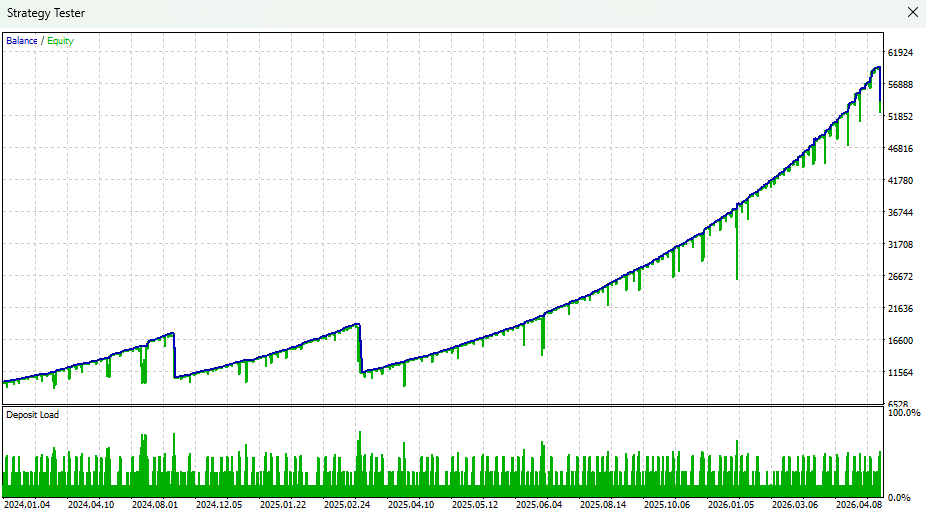Image resolution: width=926 pixels, height=513 pixels.
Task: Select the Equity legend label
Action: [60, 41]
